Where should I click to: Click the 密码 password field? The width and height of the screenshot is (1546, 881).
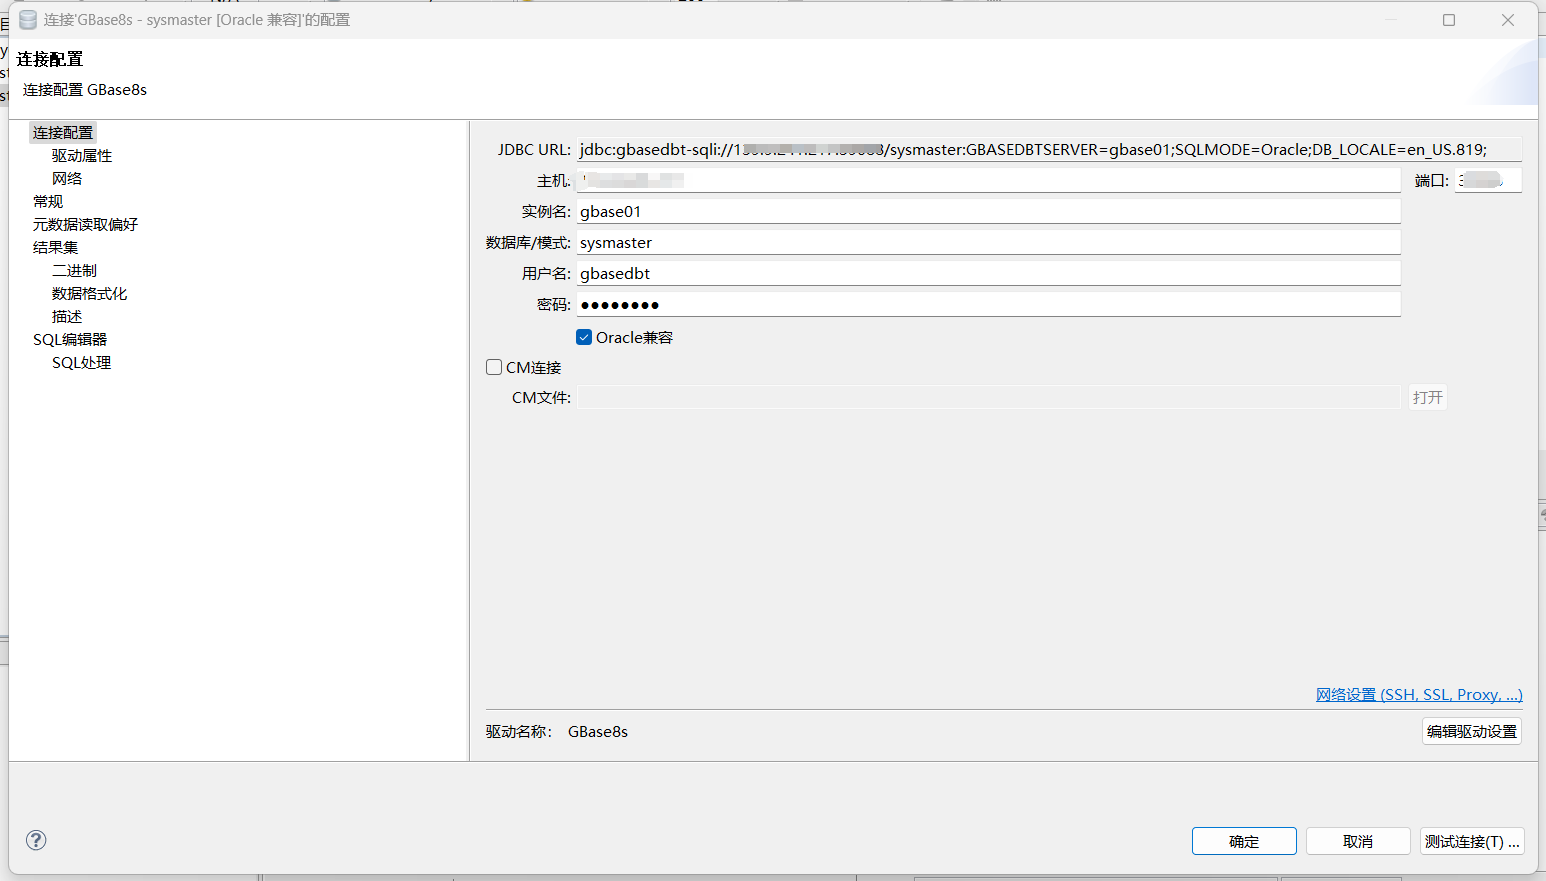tap(988, 304)
